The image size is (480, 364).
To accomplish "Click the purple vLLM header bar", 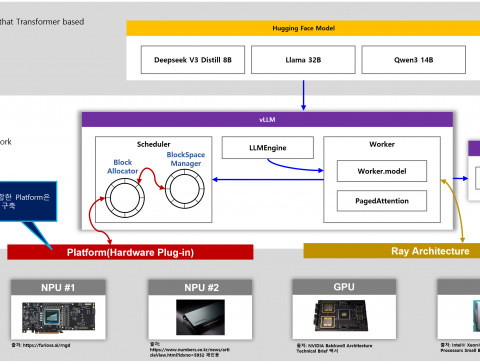I will tap(267, 119).
